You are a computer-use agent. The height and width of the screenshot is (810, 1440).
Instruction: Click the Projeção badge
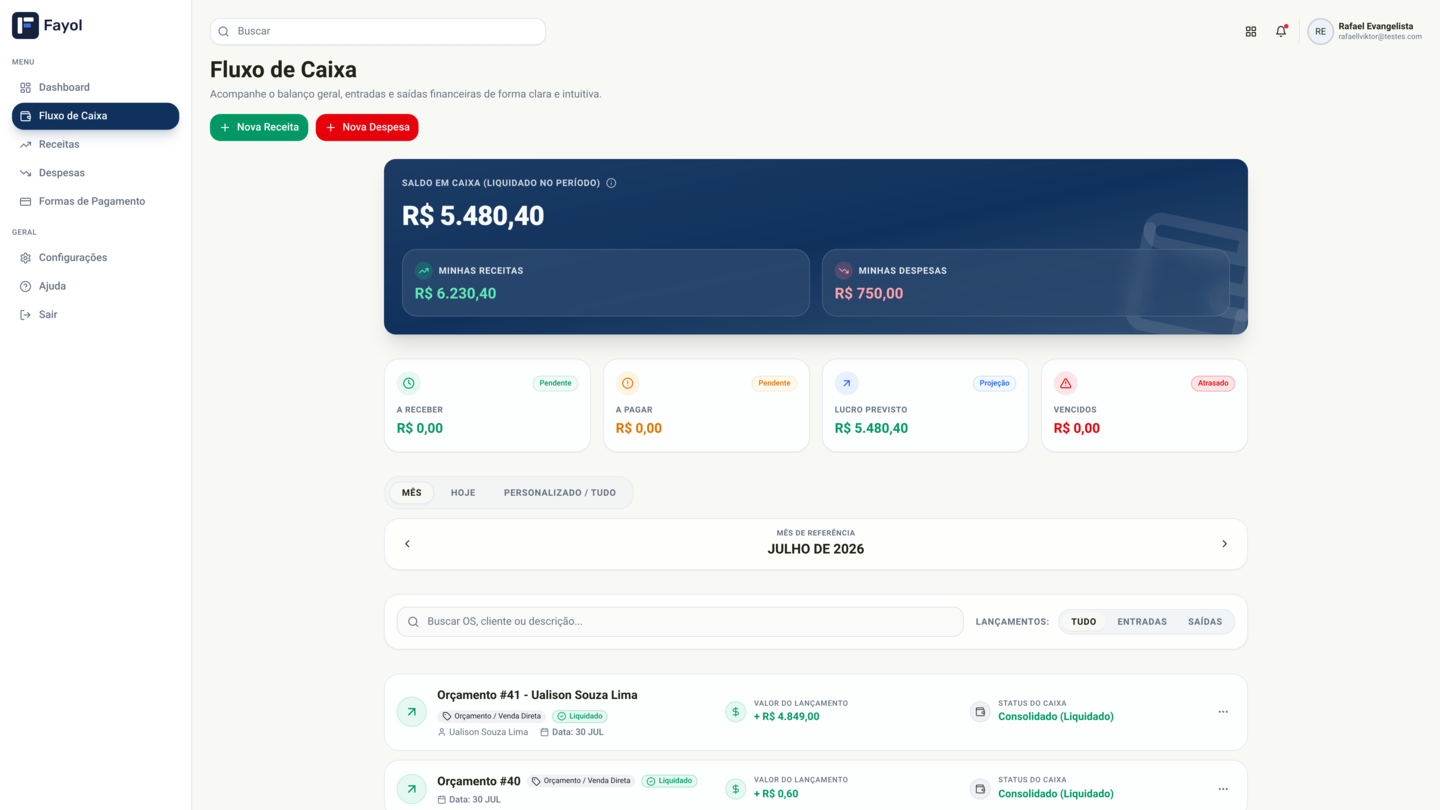pos(994,383)
